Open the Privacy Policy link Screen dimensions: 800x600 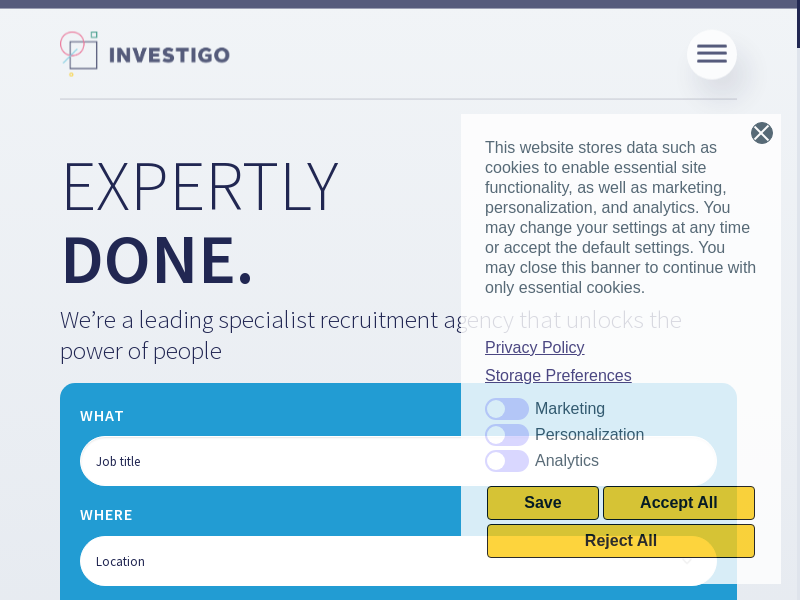tap(534, 347)
